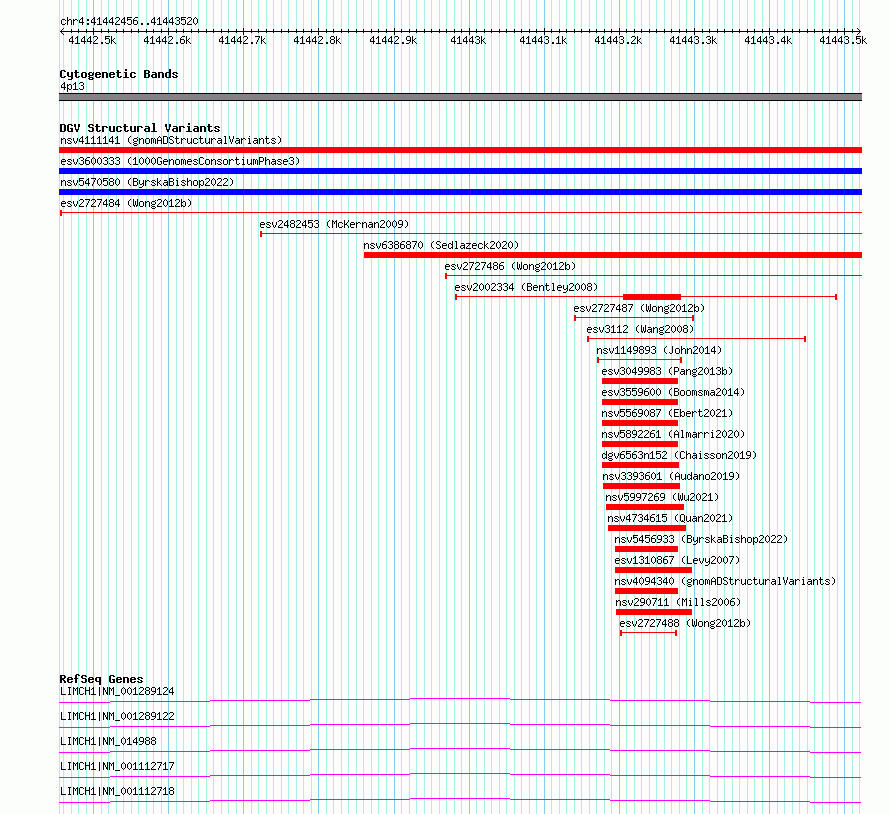Select dgv6563n152 Chaisson2019 label
The image size is (890, 814).
(679, 455)
